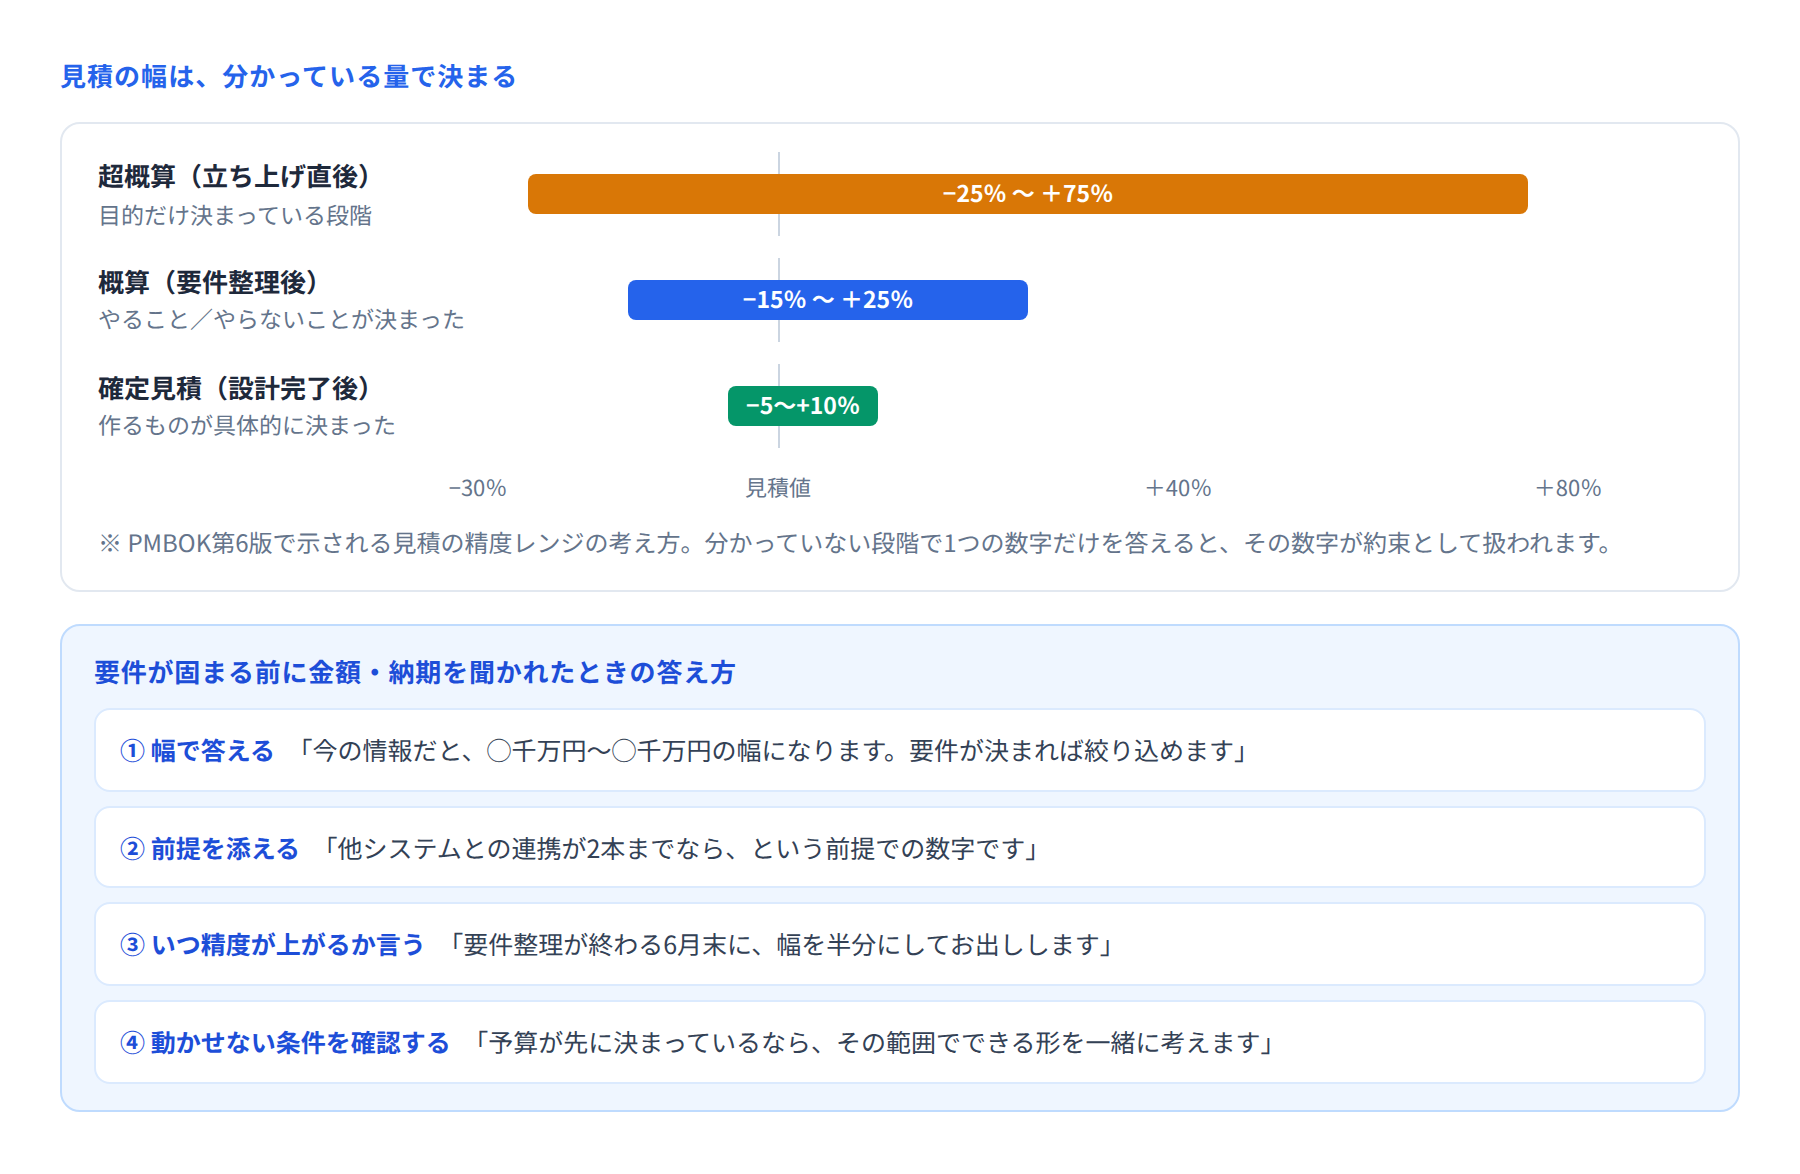Click the quote about 他システムとの連携が2本まで
The height and width of the screenshot is (1174, 1800).
tap(681, 849)
